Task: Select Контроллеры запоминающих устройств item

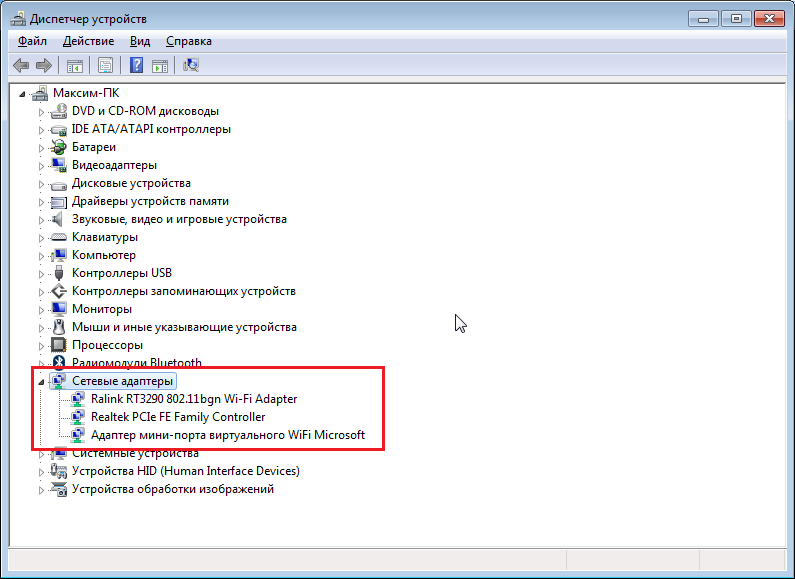Action: [184, 291]
